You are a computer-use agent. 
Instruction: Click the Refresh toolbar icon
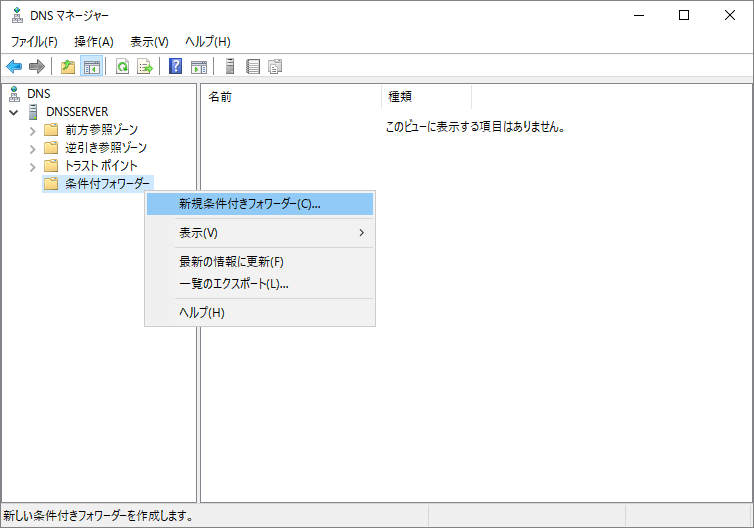122,67
